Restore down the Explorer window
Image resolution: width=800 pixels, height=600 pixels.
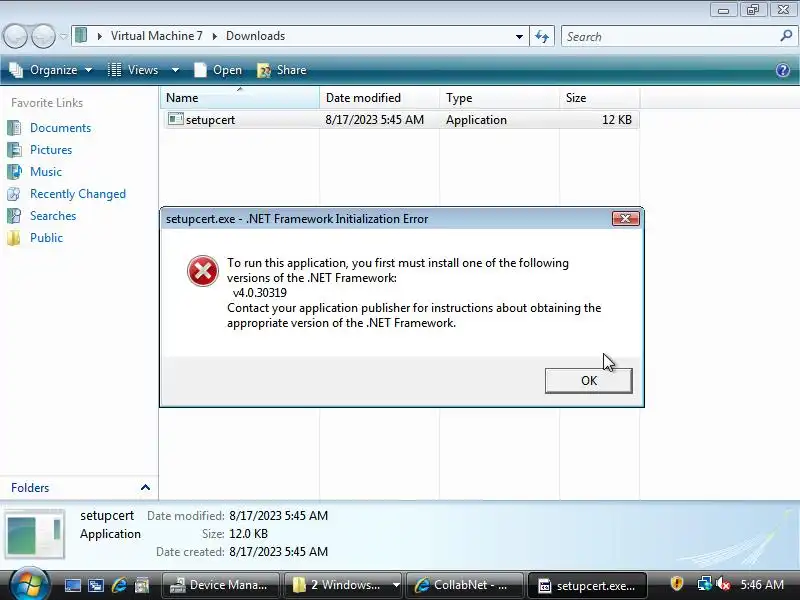pos(753,10)
